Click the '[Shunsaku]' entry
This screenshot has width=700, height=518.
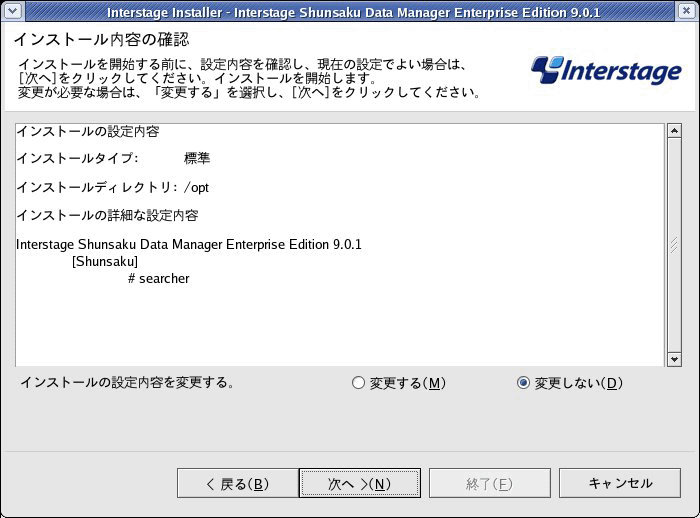105,261
